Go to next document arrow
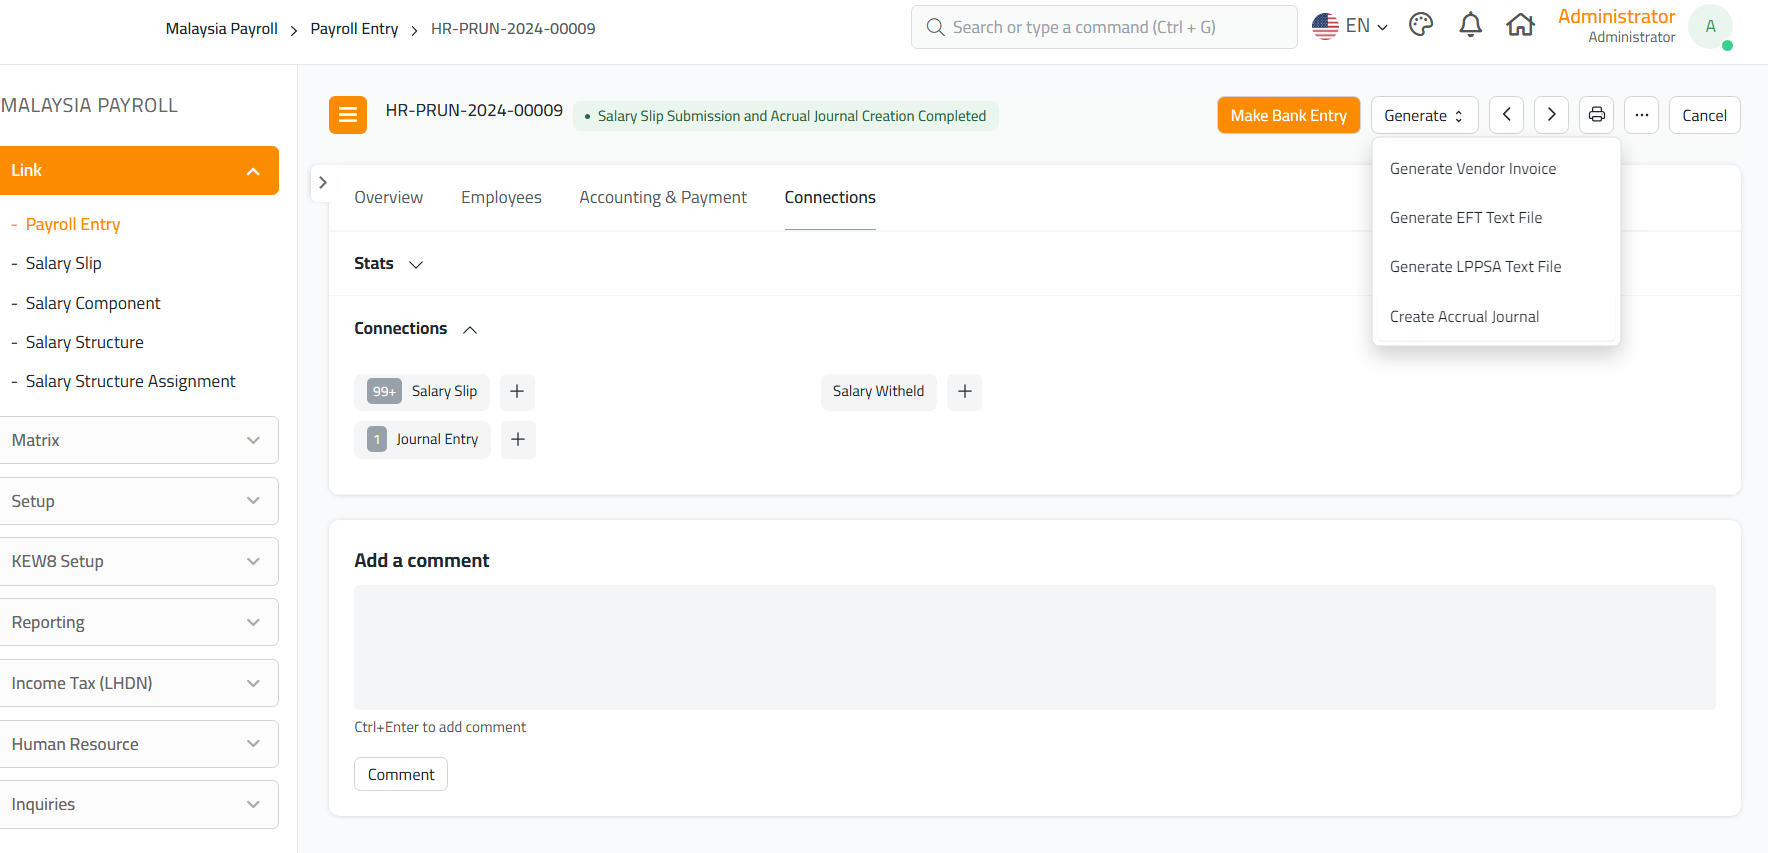Screen dimensions: 1768x853 [1551, 115]
